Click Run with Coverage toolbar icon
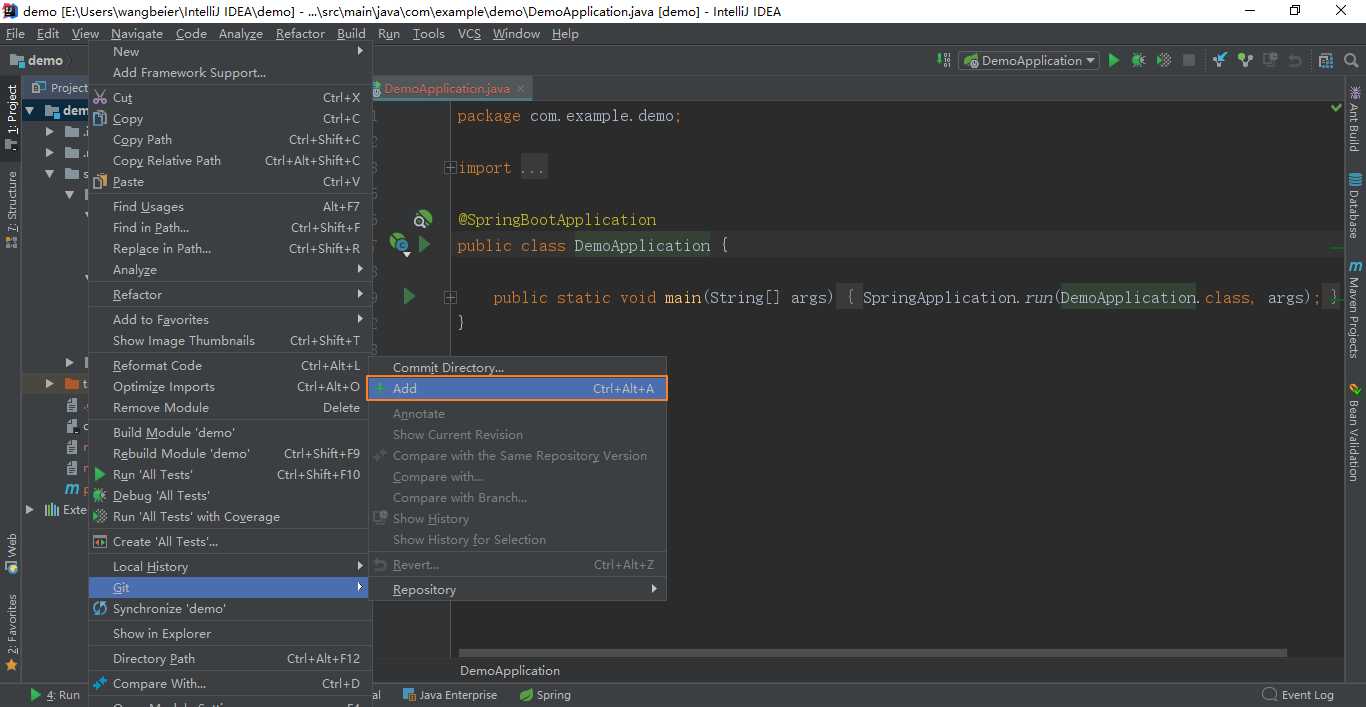The height and width of the screenshot is (707, 1366). [x=1164, y=60]
